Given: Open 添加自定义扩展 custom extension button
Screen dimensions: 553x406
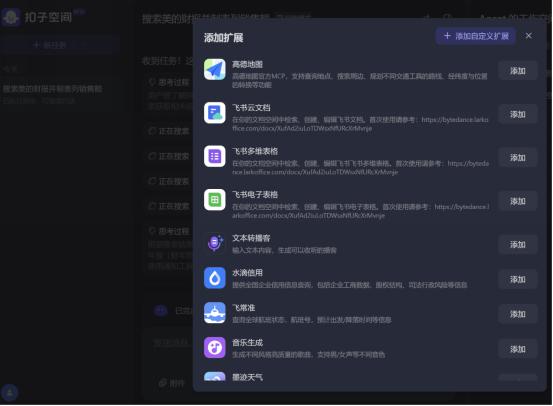Looking at the screenshot, I should pyautogui.click(x=476, y=36).
